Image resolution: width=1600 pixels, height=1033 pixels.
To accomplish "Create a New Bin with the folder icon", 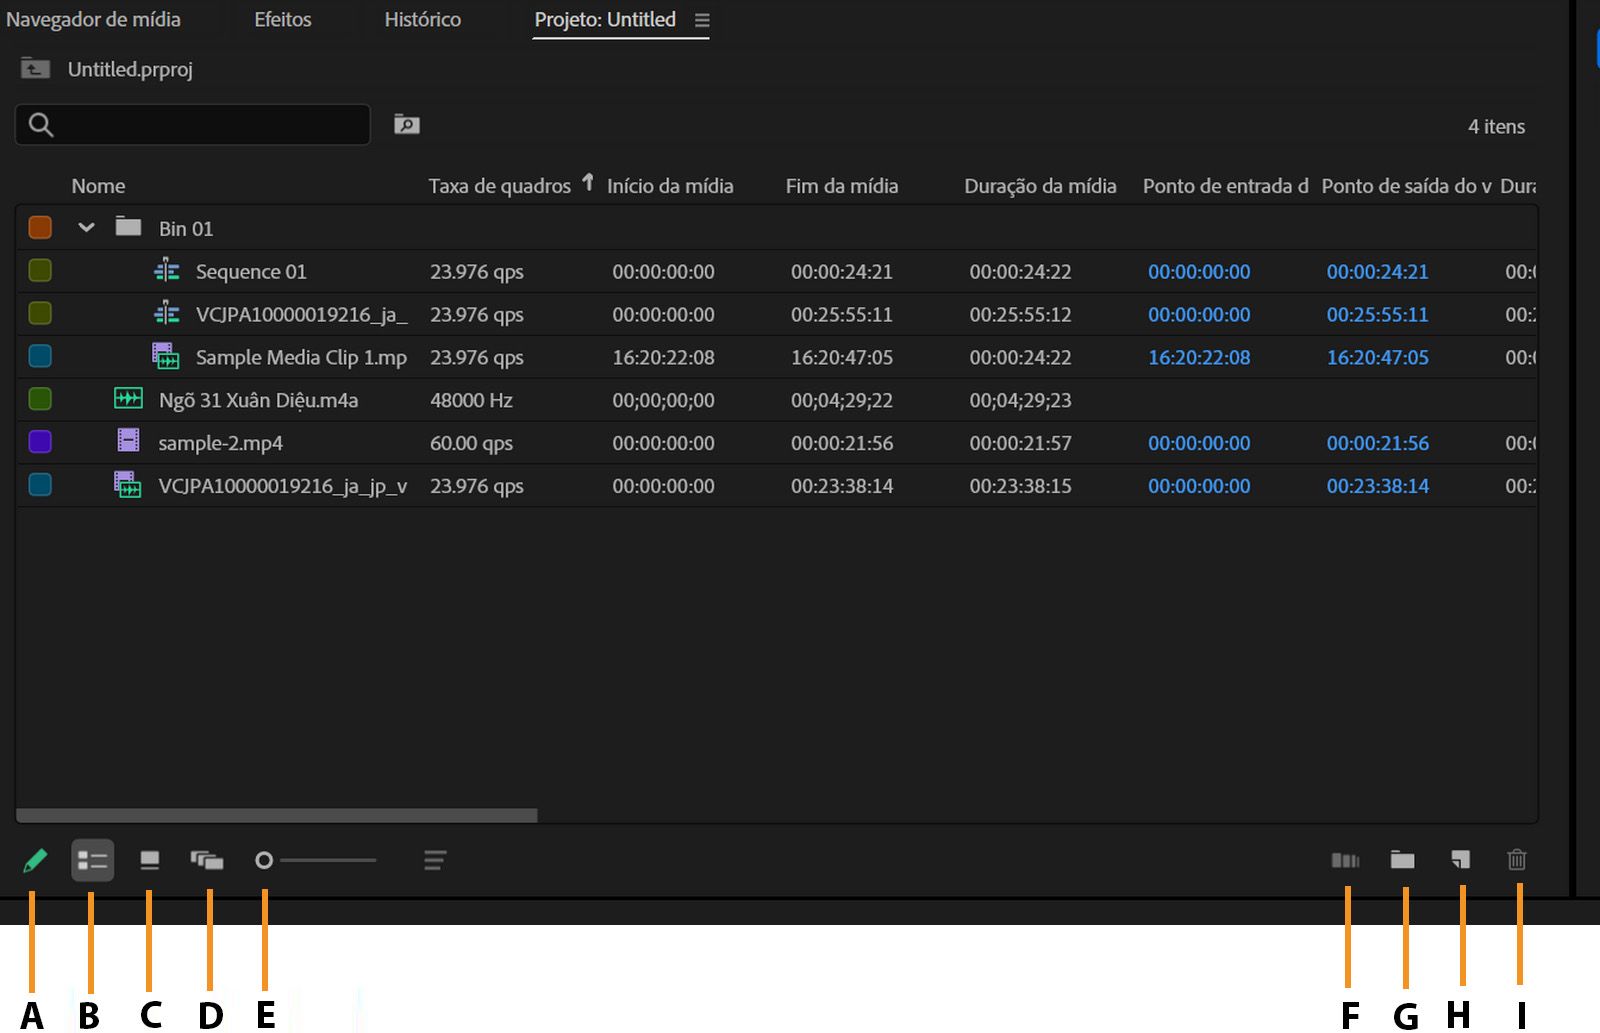I will [1402, 860].
